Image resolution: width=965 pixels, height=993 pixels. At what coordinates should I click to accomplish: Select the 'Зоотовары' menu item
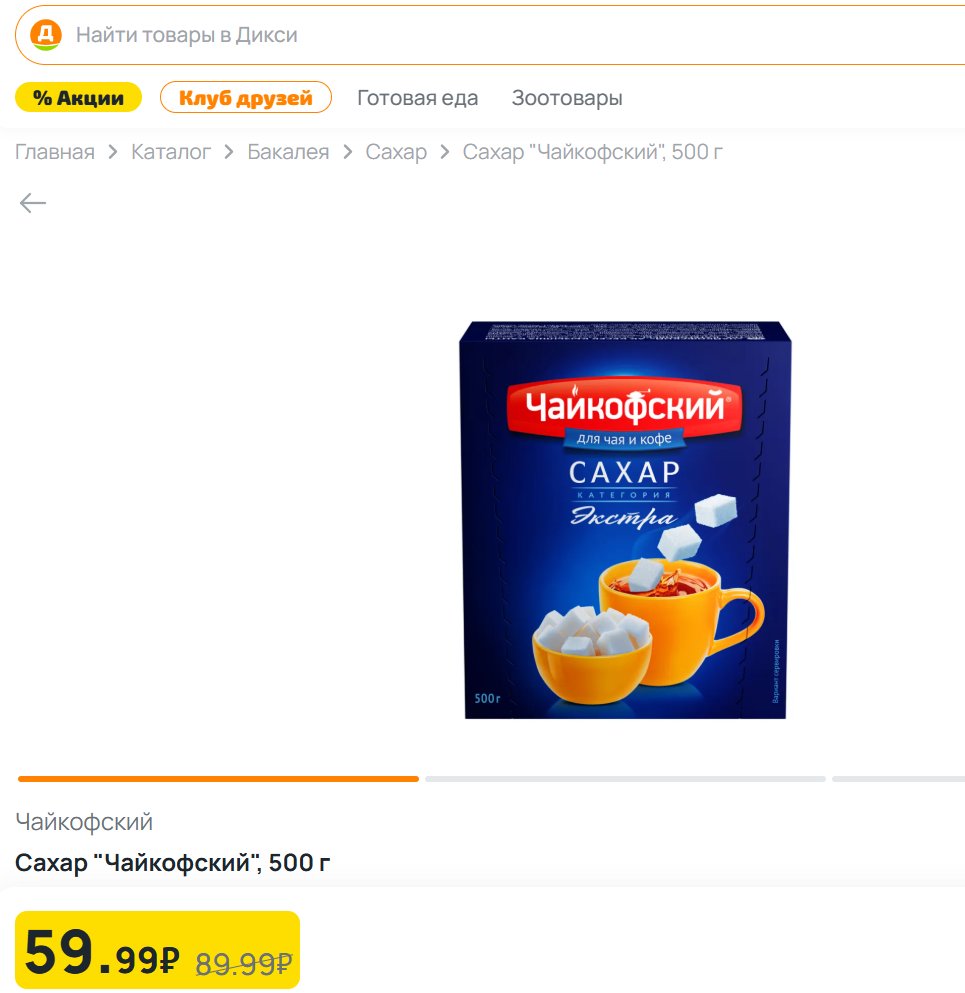(567, 98)
